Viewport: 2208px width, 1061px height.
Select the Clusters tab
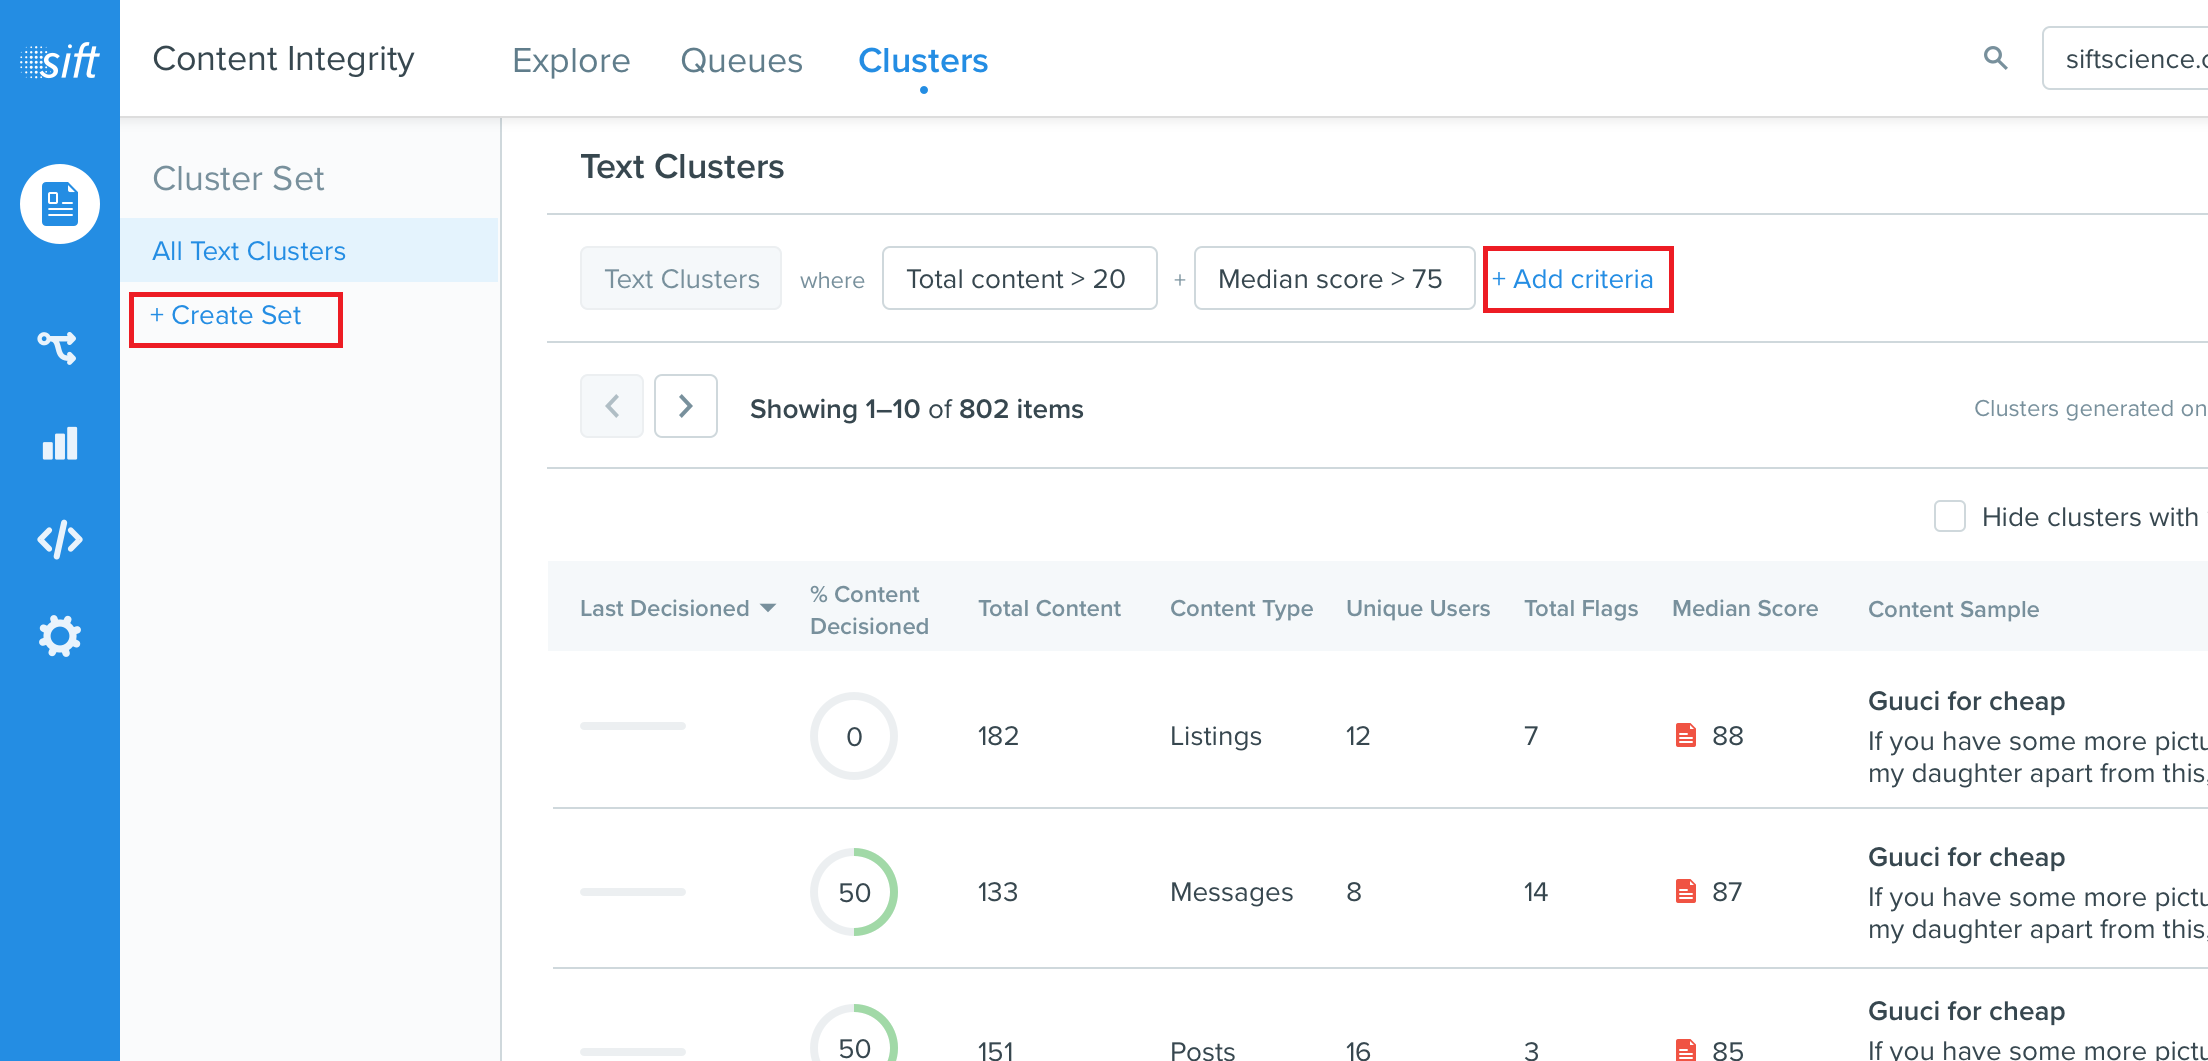(x=923, y=60)
